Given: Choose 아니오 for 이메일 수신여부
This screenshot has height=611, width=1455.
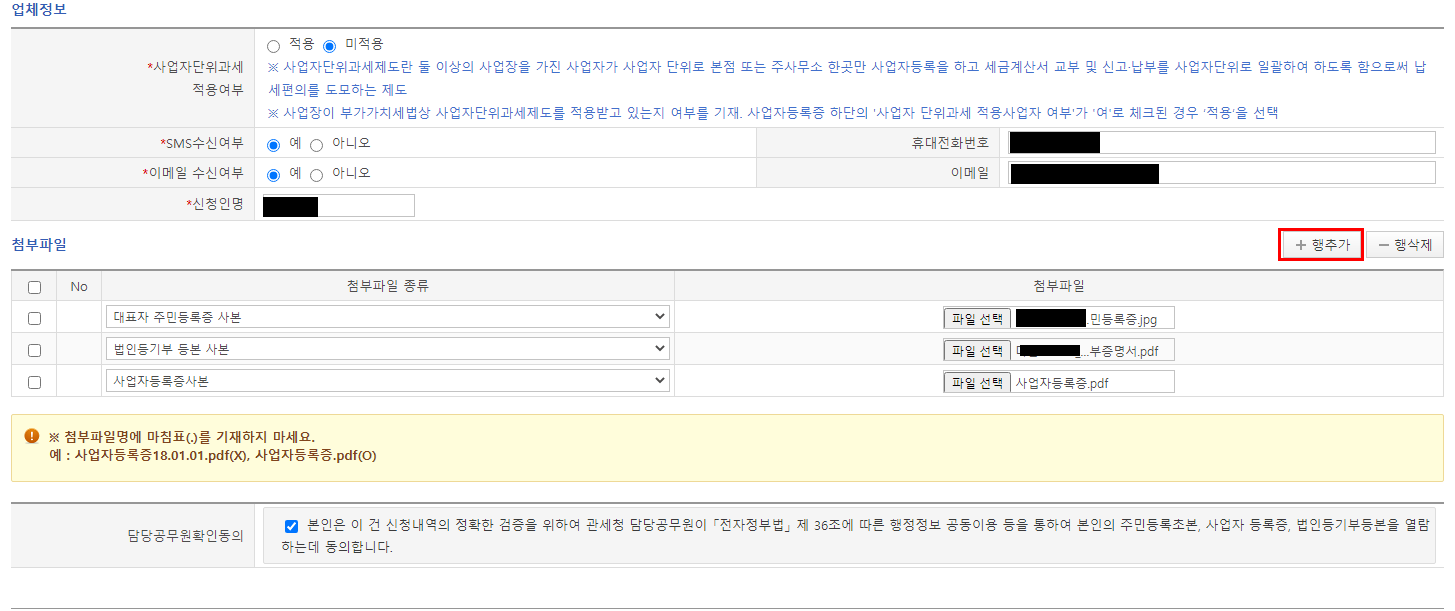Looking at the screenshot, I should [x=316, y=175].
